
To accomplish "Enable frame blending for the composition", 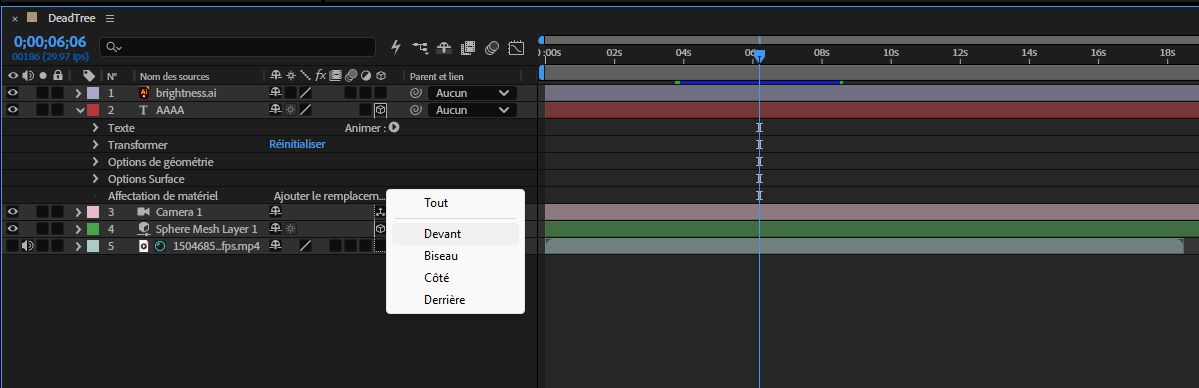I will pos(469,47).
